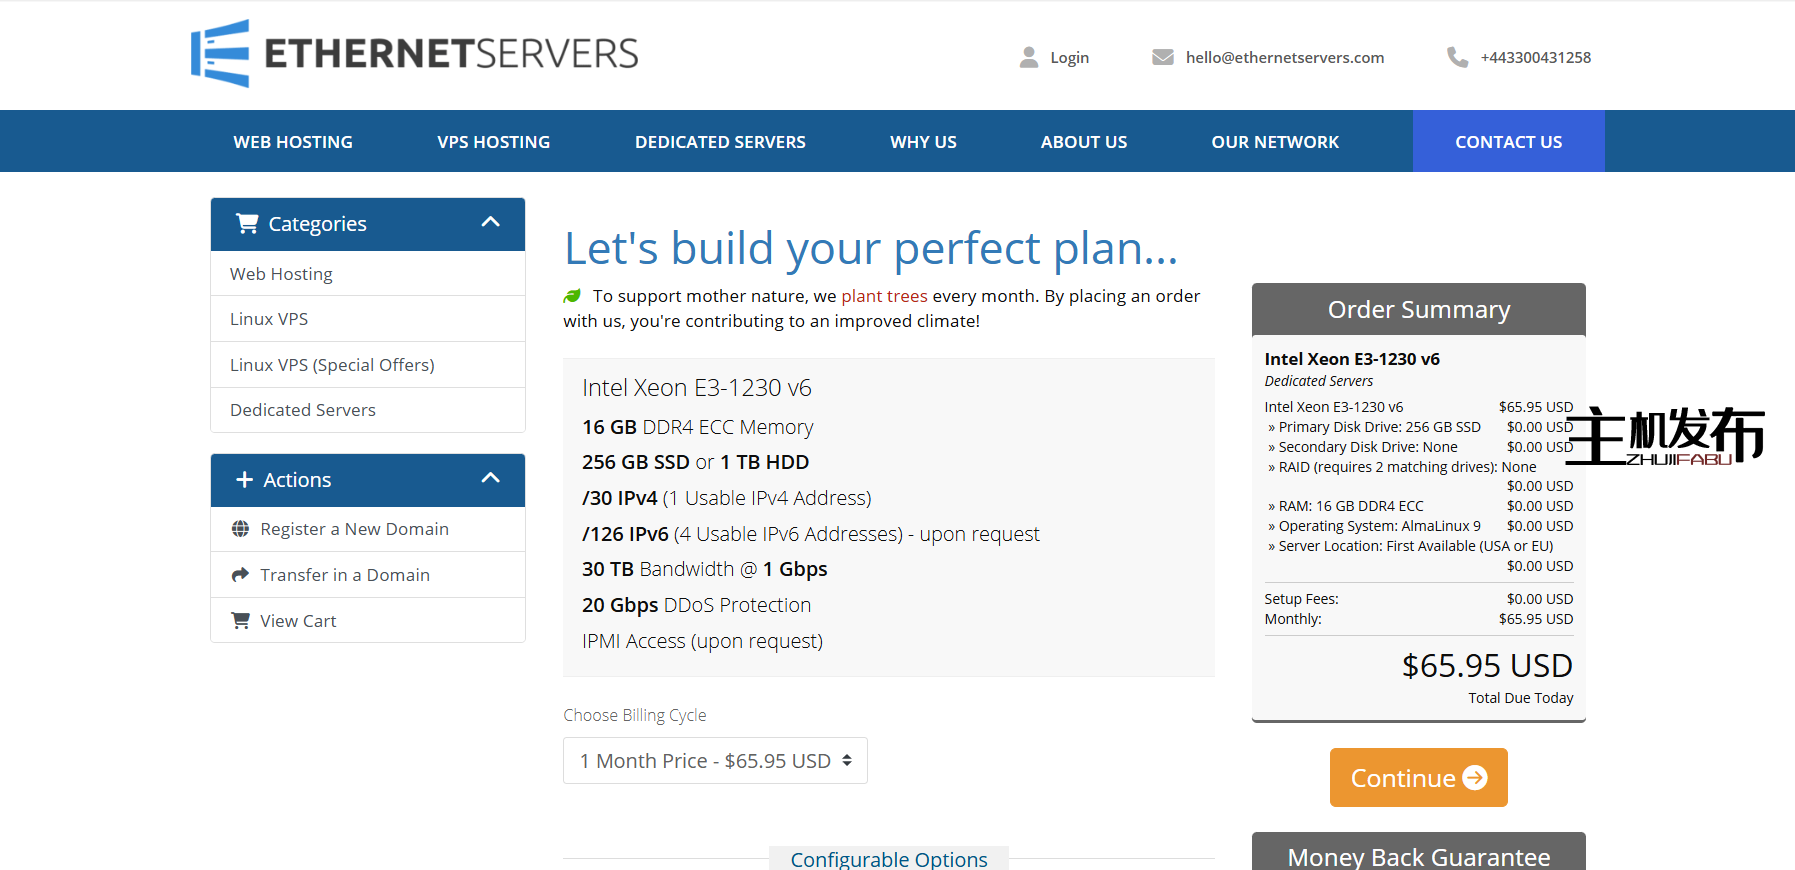1795x870 pixels.
Task: Click RAM: 16 GB DDR4 ECC in summary
Action: pos(1346,506)
